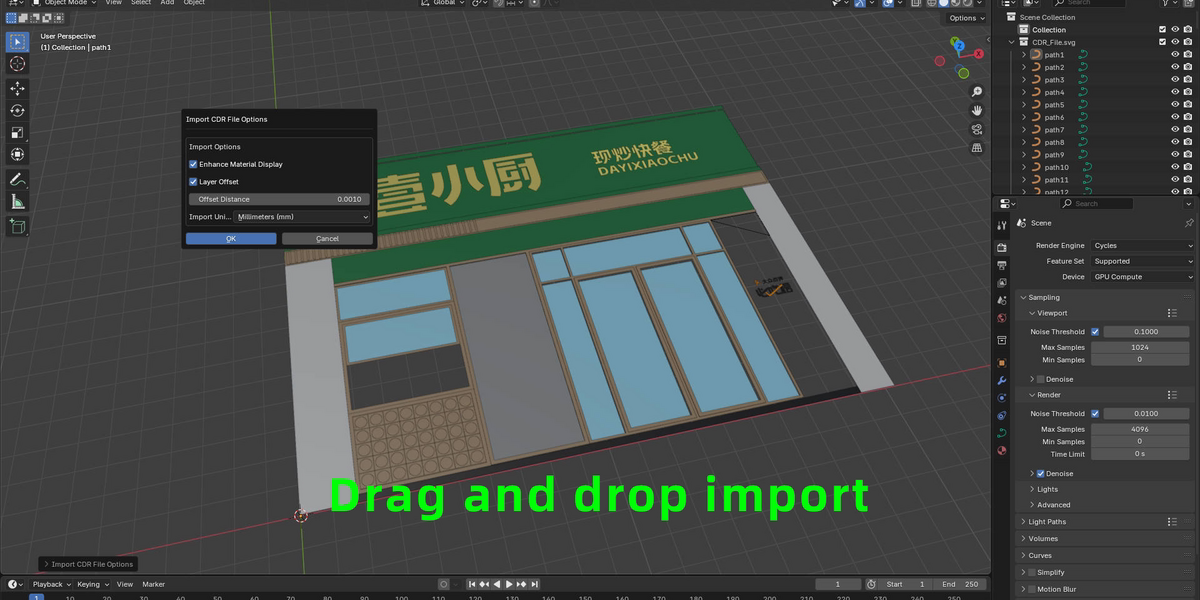Adjust the Offset Distance slider
Viewport: 1200px width, 600px height.
279,199
